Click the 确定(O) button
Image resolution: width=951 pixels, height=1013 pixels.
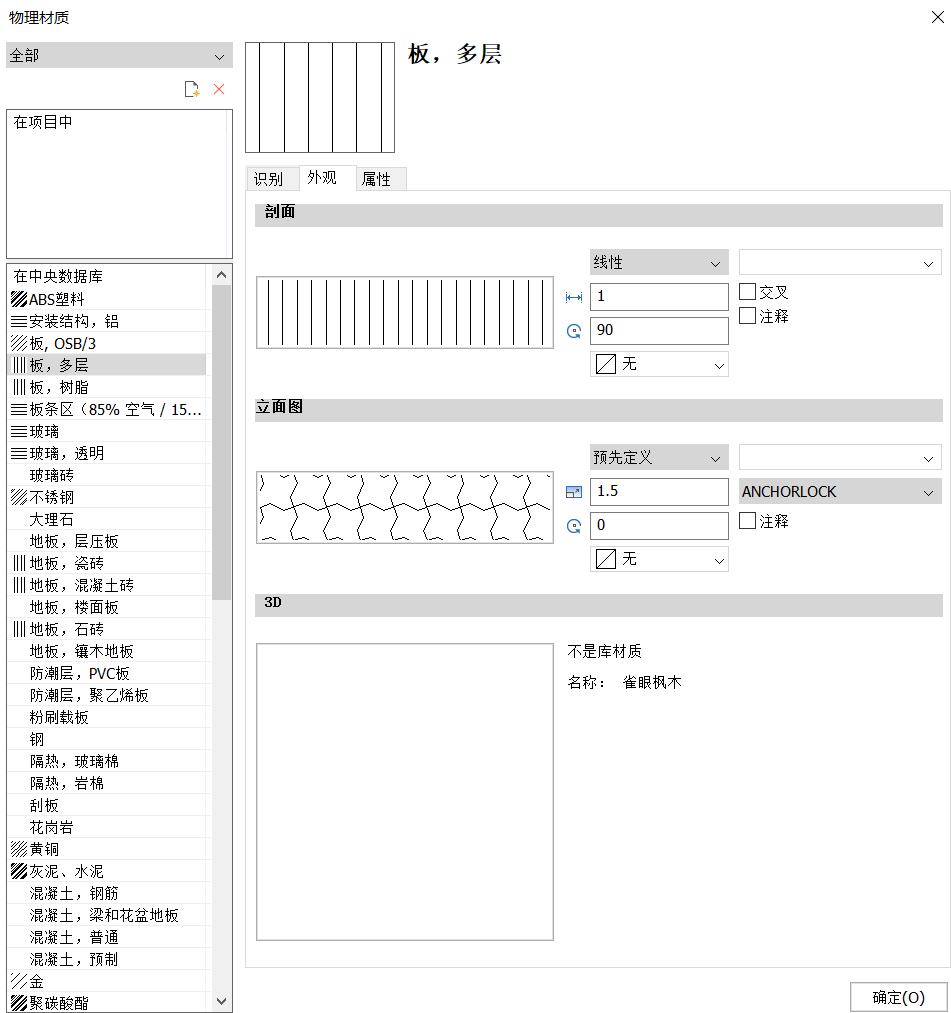click(898, 997)
